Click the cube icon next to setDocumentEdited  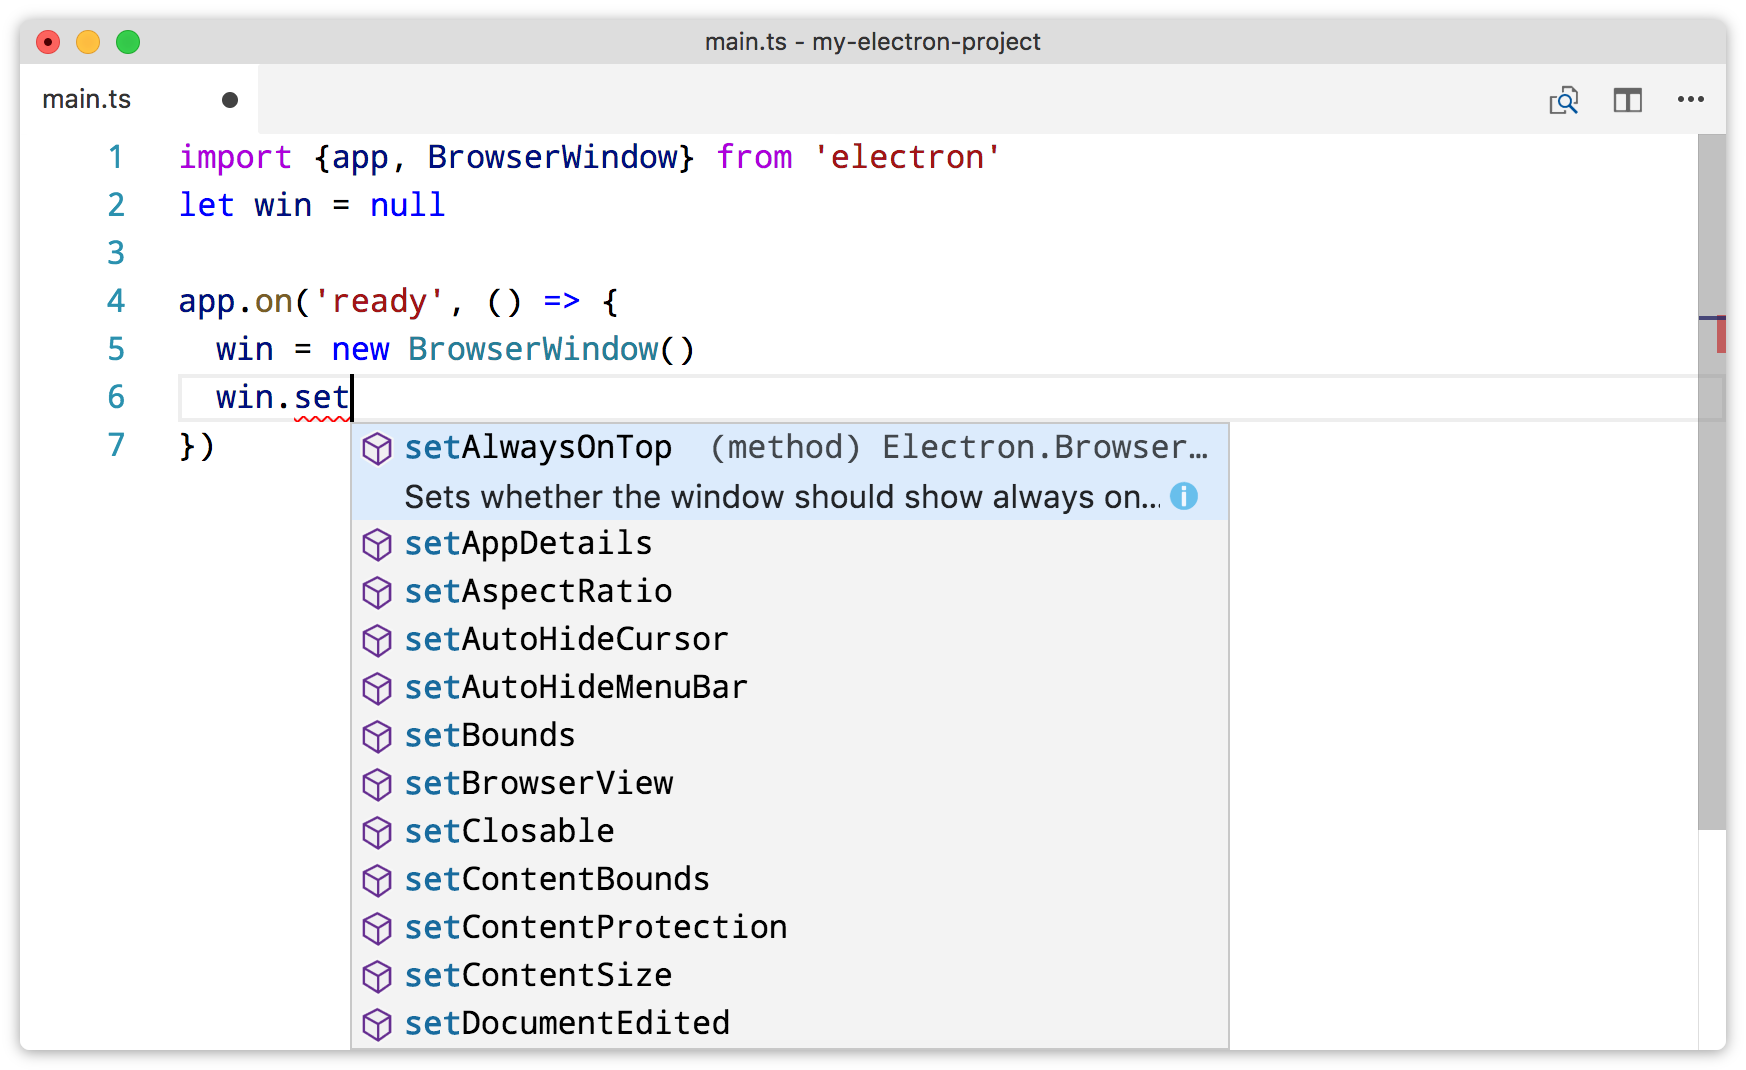click(377, 1024)
